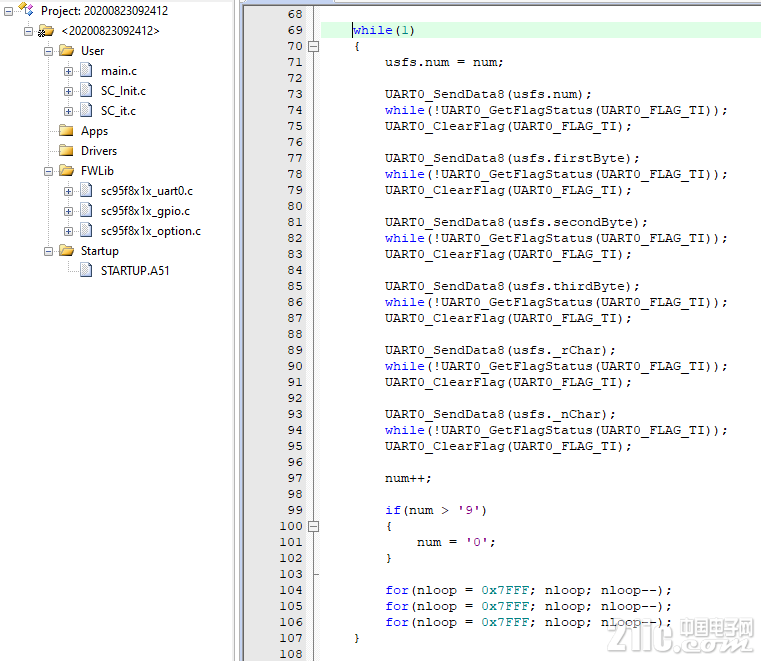Expand the sc95f8x1x_option.c file node
Viewport: 761px width, 661px height.
coord(68,231)
